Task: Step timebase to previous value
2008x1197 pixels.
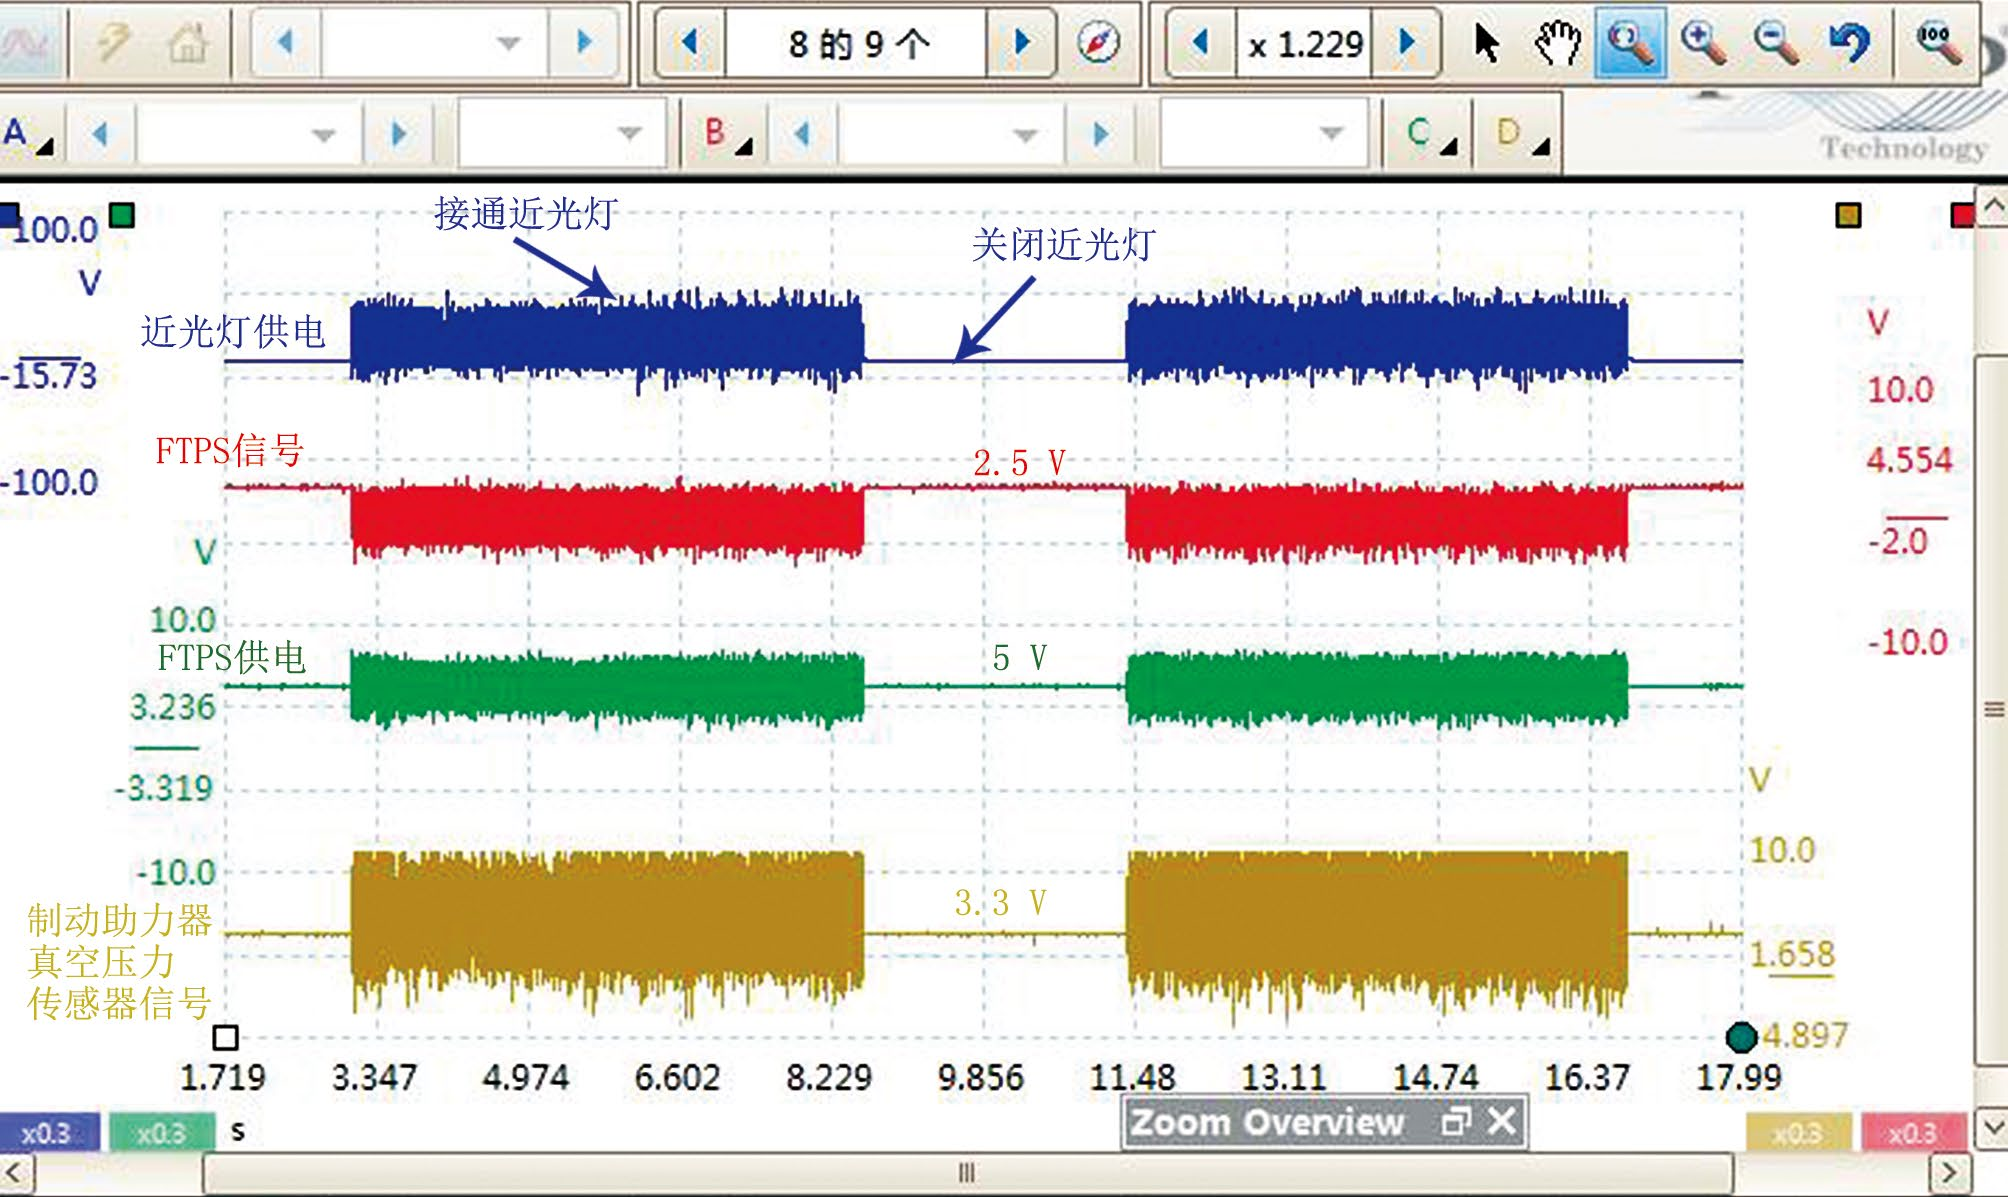Action: click(x=286, y=42)
